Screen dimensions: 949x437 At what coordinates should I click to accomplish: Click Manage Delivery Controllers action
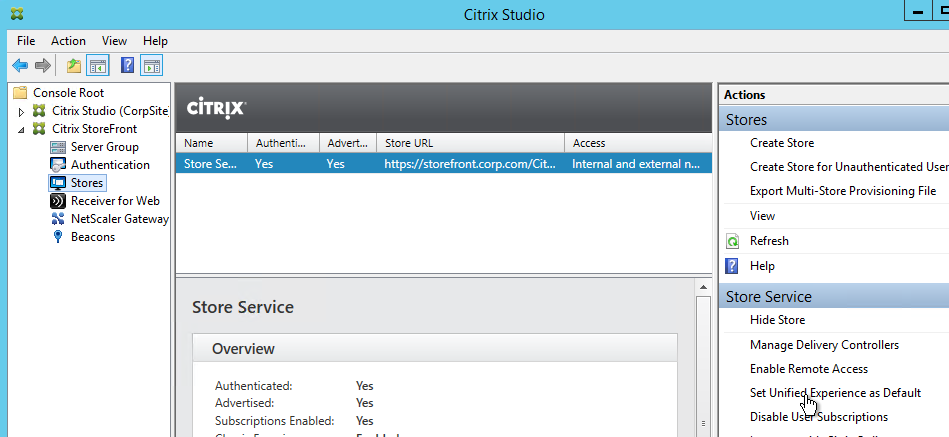[x=824, y=345]
